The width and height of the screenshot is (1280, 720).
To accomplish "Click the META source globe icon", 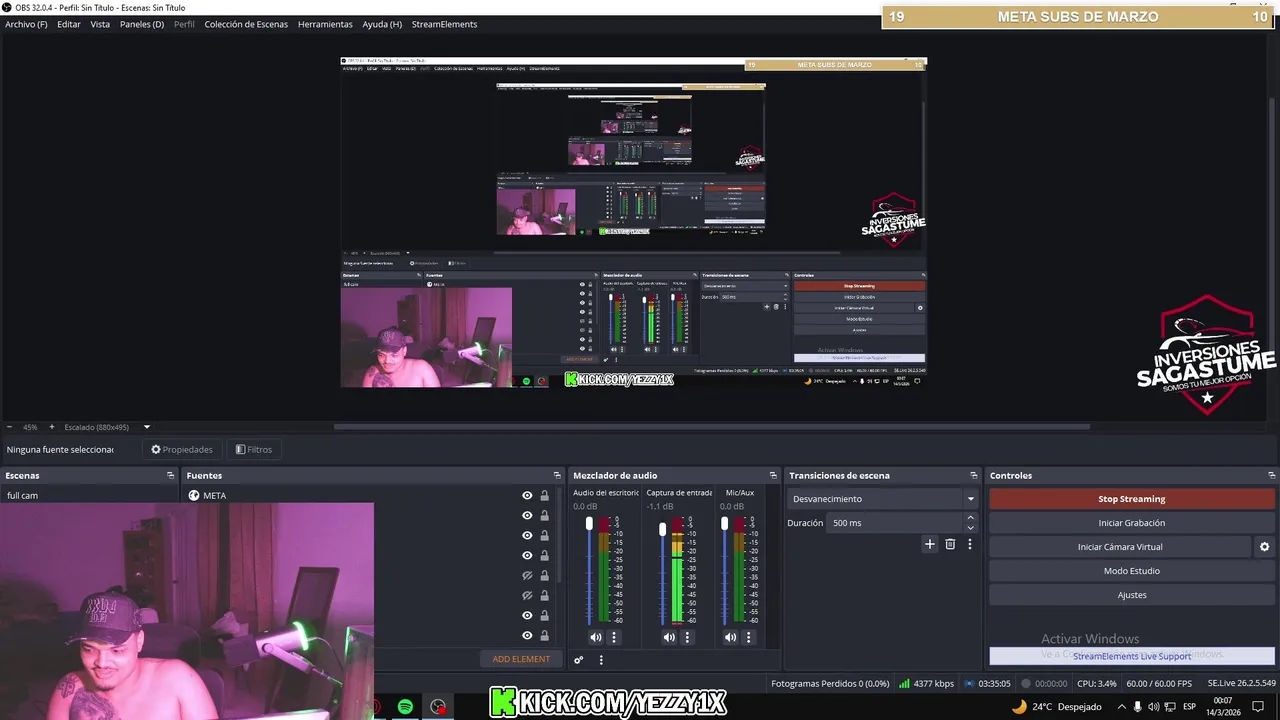I will click(x=194, y=495).
